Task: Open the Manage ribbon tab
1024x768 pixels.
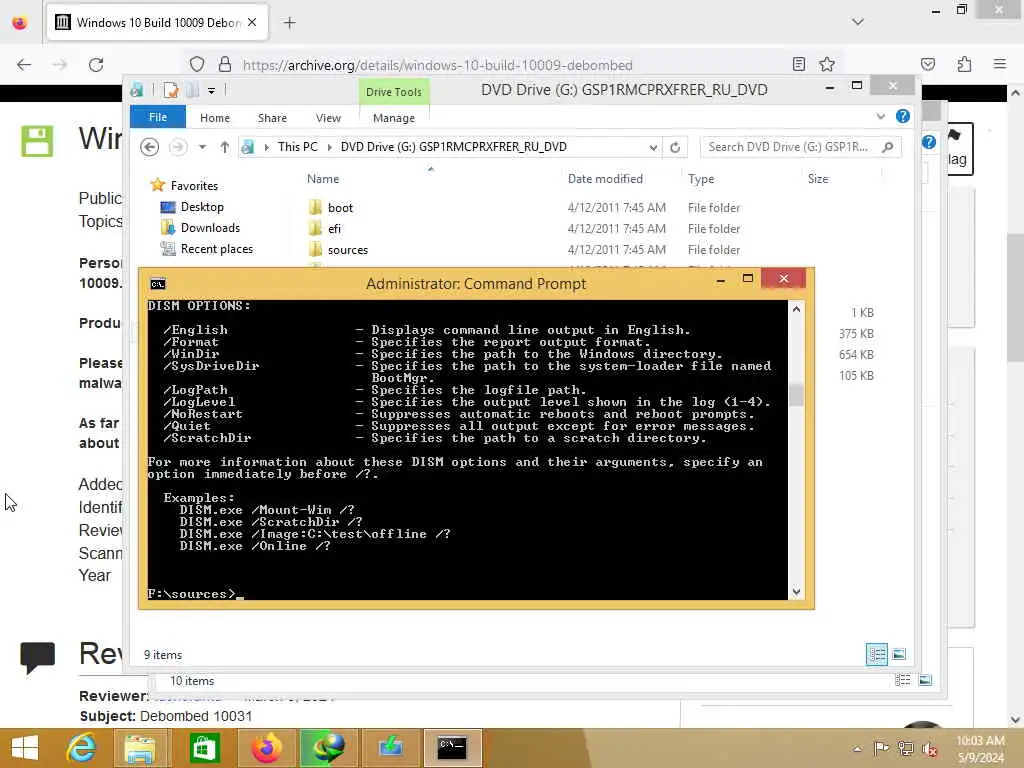Action: click(x=394, y=118)
